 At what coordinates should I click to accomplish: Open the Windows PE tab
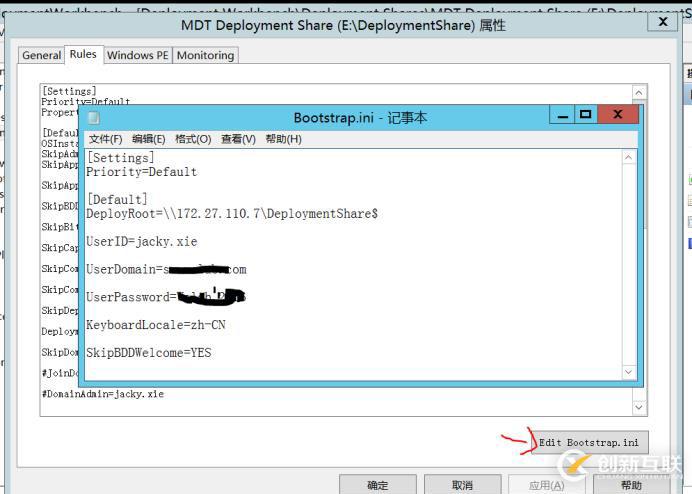[138, 55]
